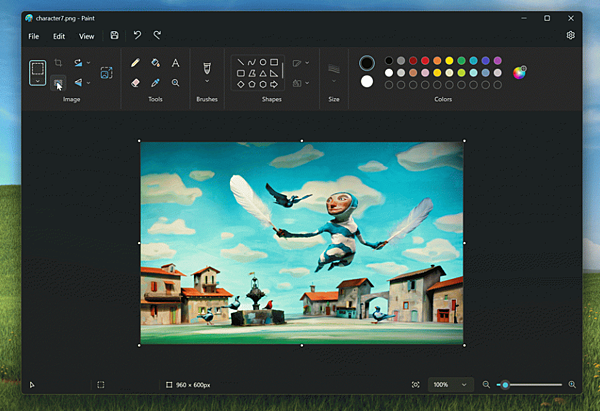Pick the Hexagon shape

263,84
